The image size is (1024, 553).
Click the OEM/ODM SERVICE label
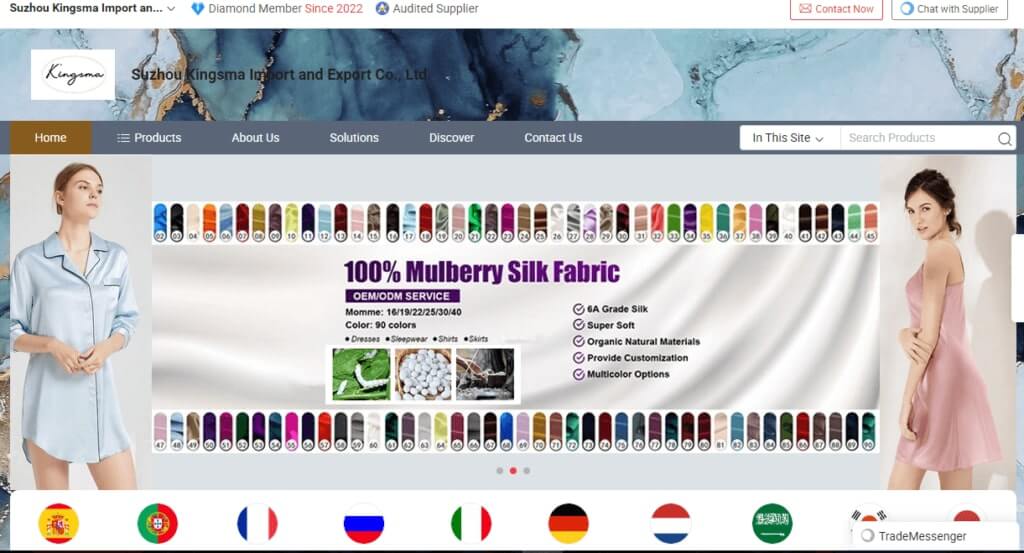point(402,296)
